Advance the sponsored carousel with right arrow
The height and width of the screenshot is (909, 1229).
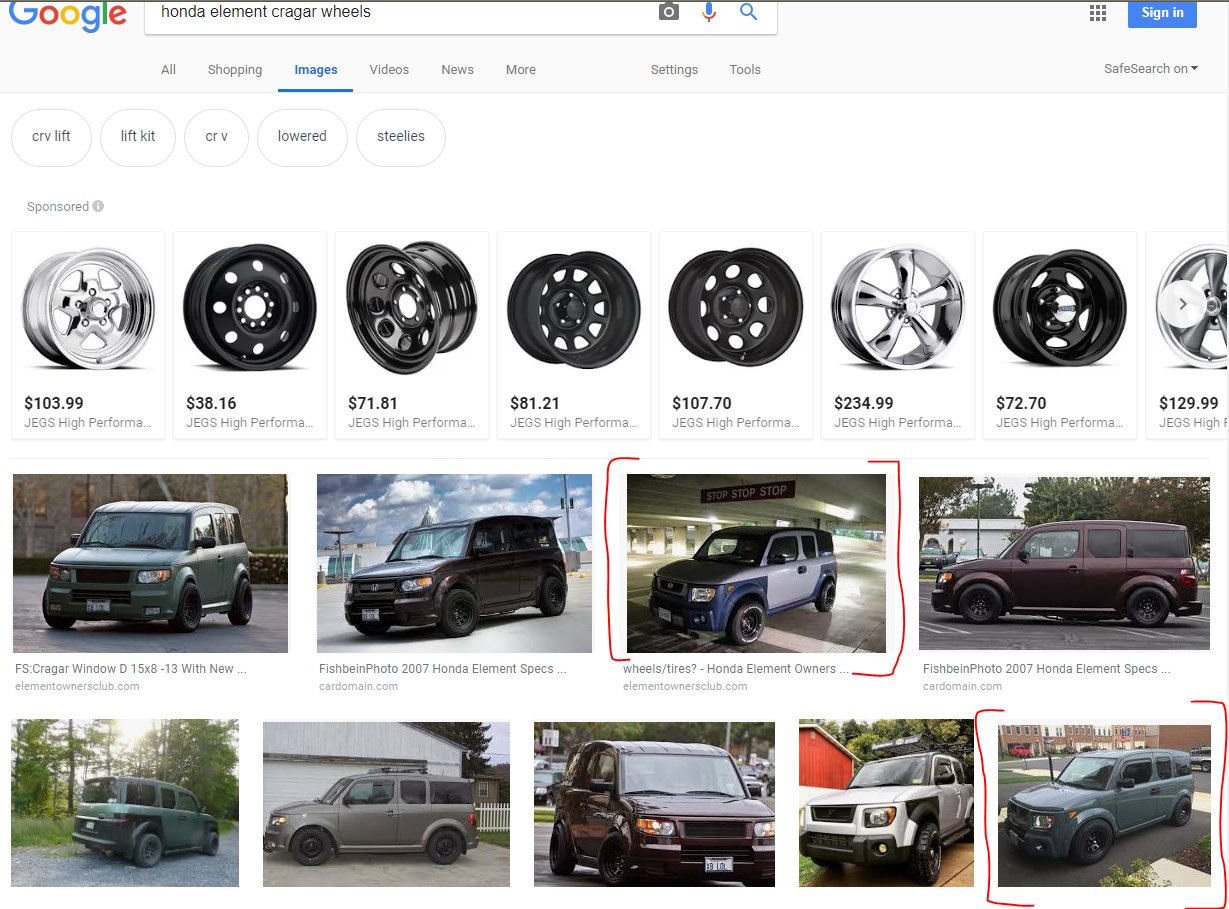click(1183, 303)
